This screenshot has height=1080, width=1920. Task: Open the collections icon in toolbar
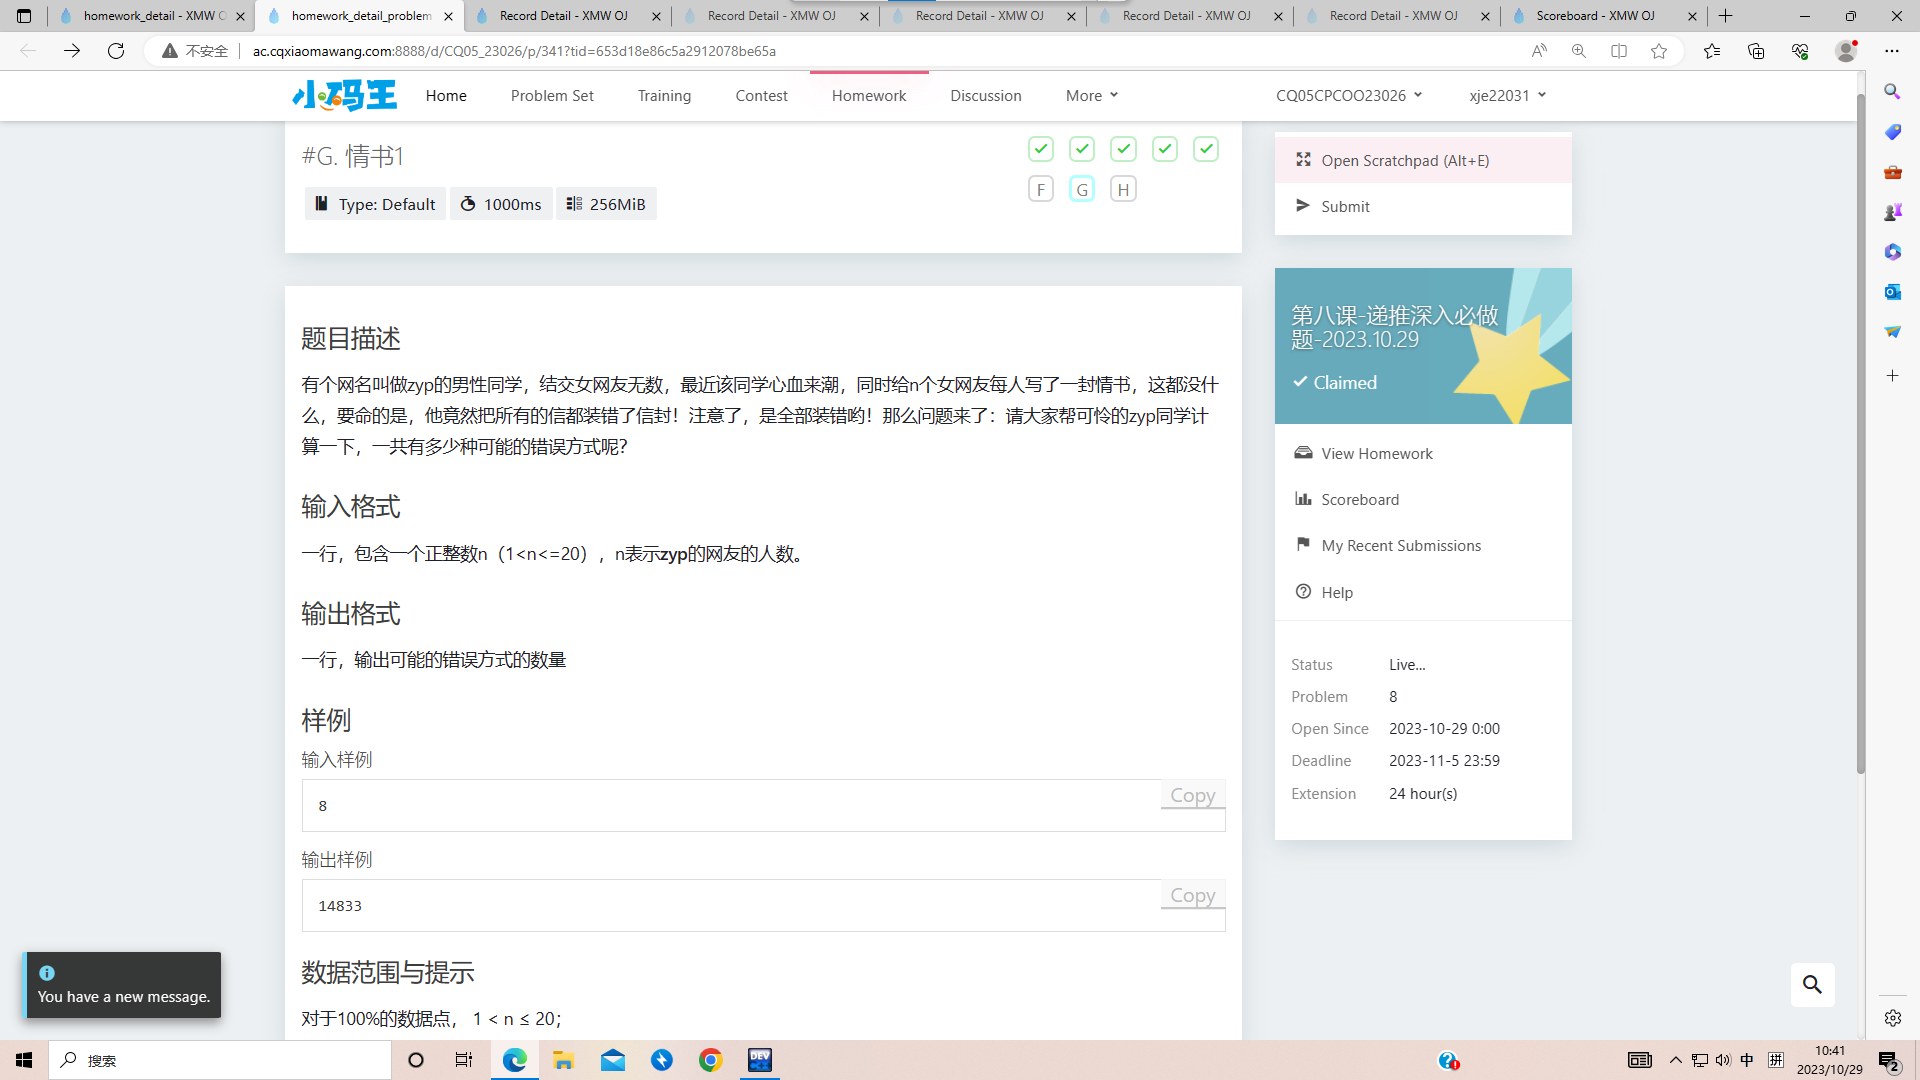[x=1756, y=51]
